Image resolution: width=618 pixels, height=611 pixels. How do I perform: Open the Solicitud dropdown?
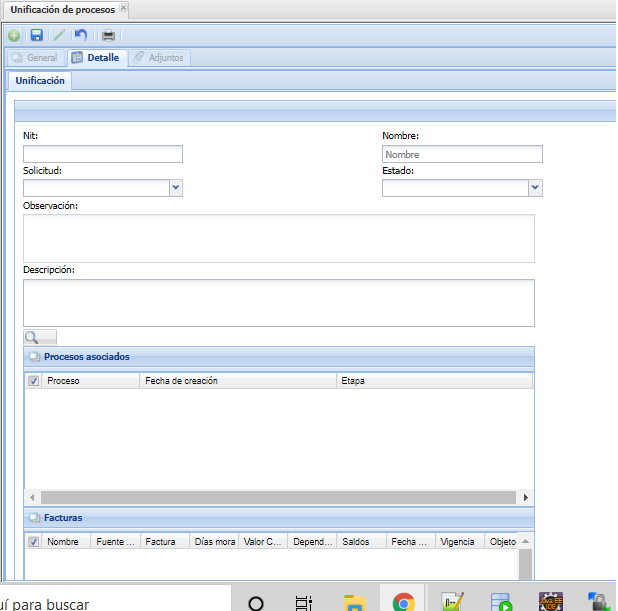[176, 187]
